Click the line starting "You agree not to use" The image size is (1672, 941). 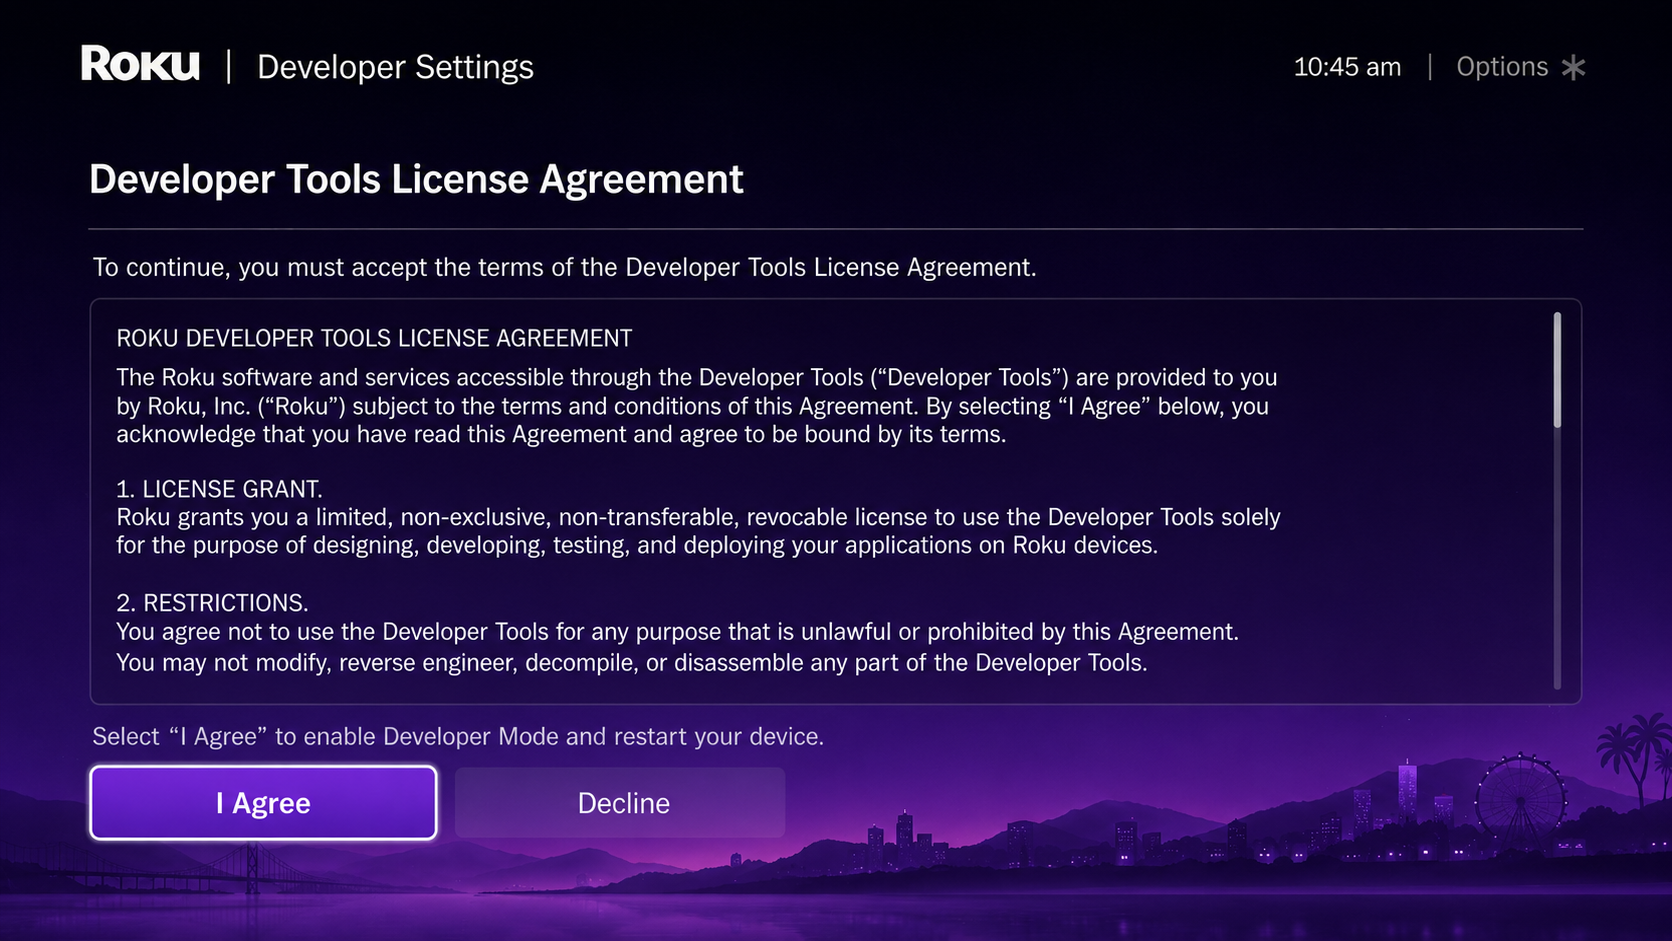(x=677, y=632)
